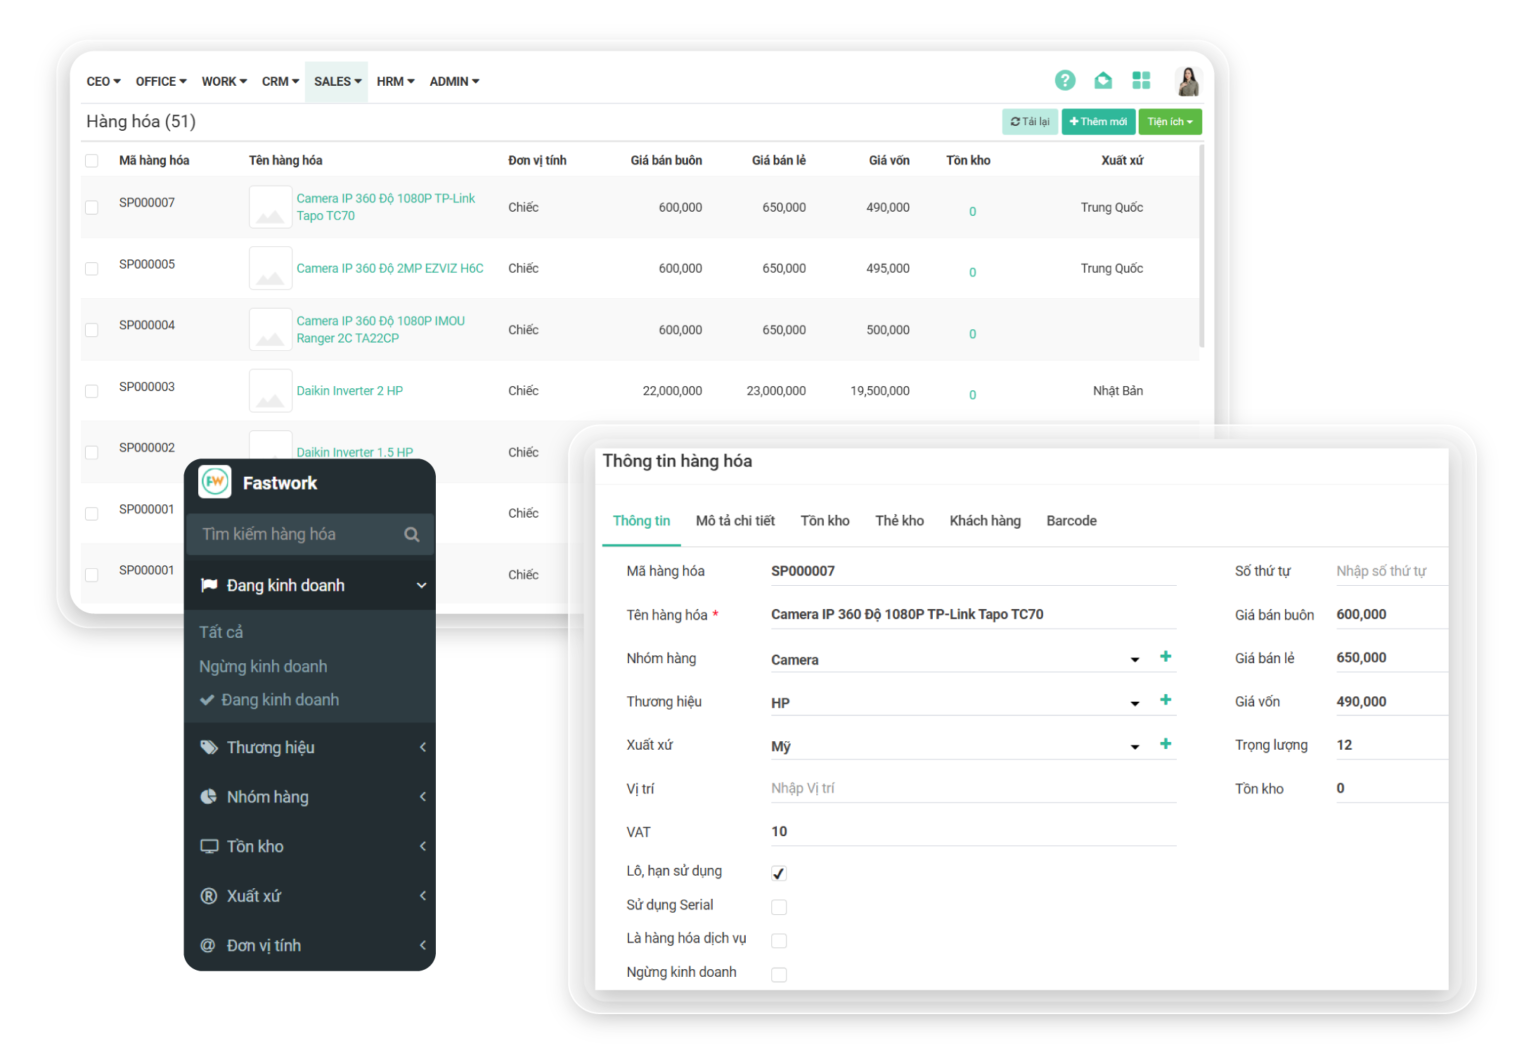Click the Thêm mới button
The width and height of the screenshot is (1536, 1050).
pyautogui.click(x=1098, y=122)
